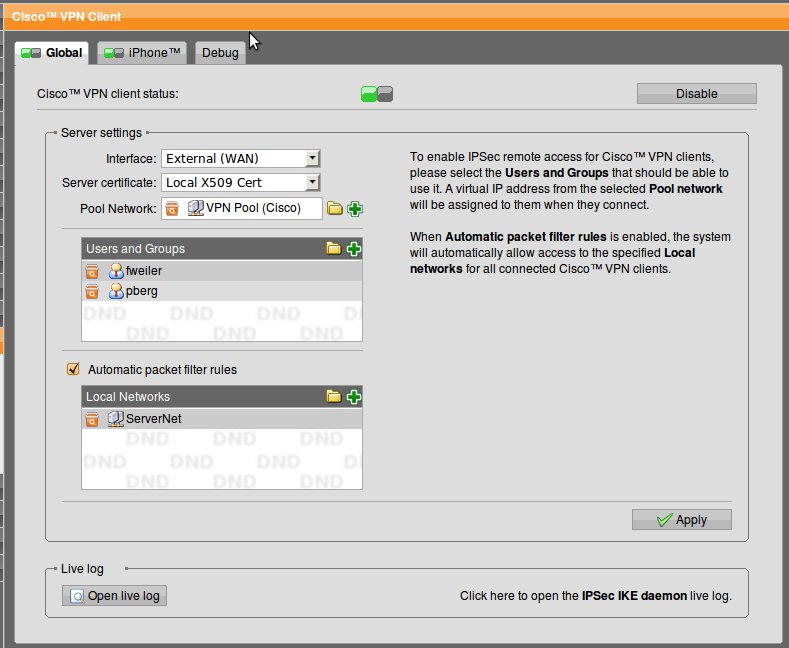Screen dimensions: 789x648
Task: Select the ServerNet network entry
Action: click(x=222, y=419)
